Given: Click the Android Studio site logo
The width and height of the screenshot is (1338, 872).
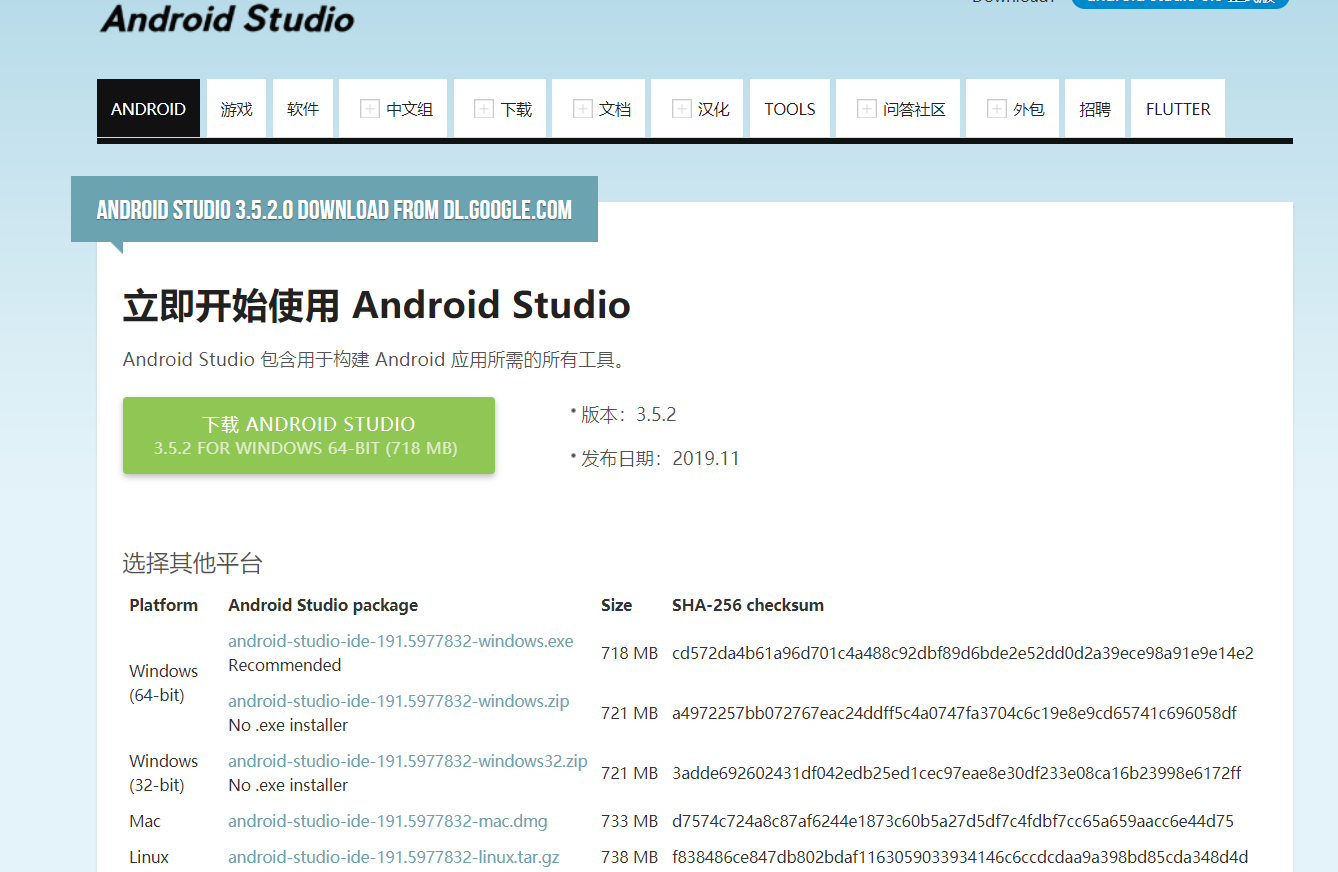Looking at the screenshot, I should 227,17.
